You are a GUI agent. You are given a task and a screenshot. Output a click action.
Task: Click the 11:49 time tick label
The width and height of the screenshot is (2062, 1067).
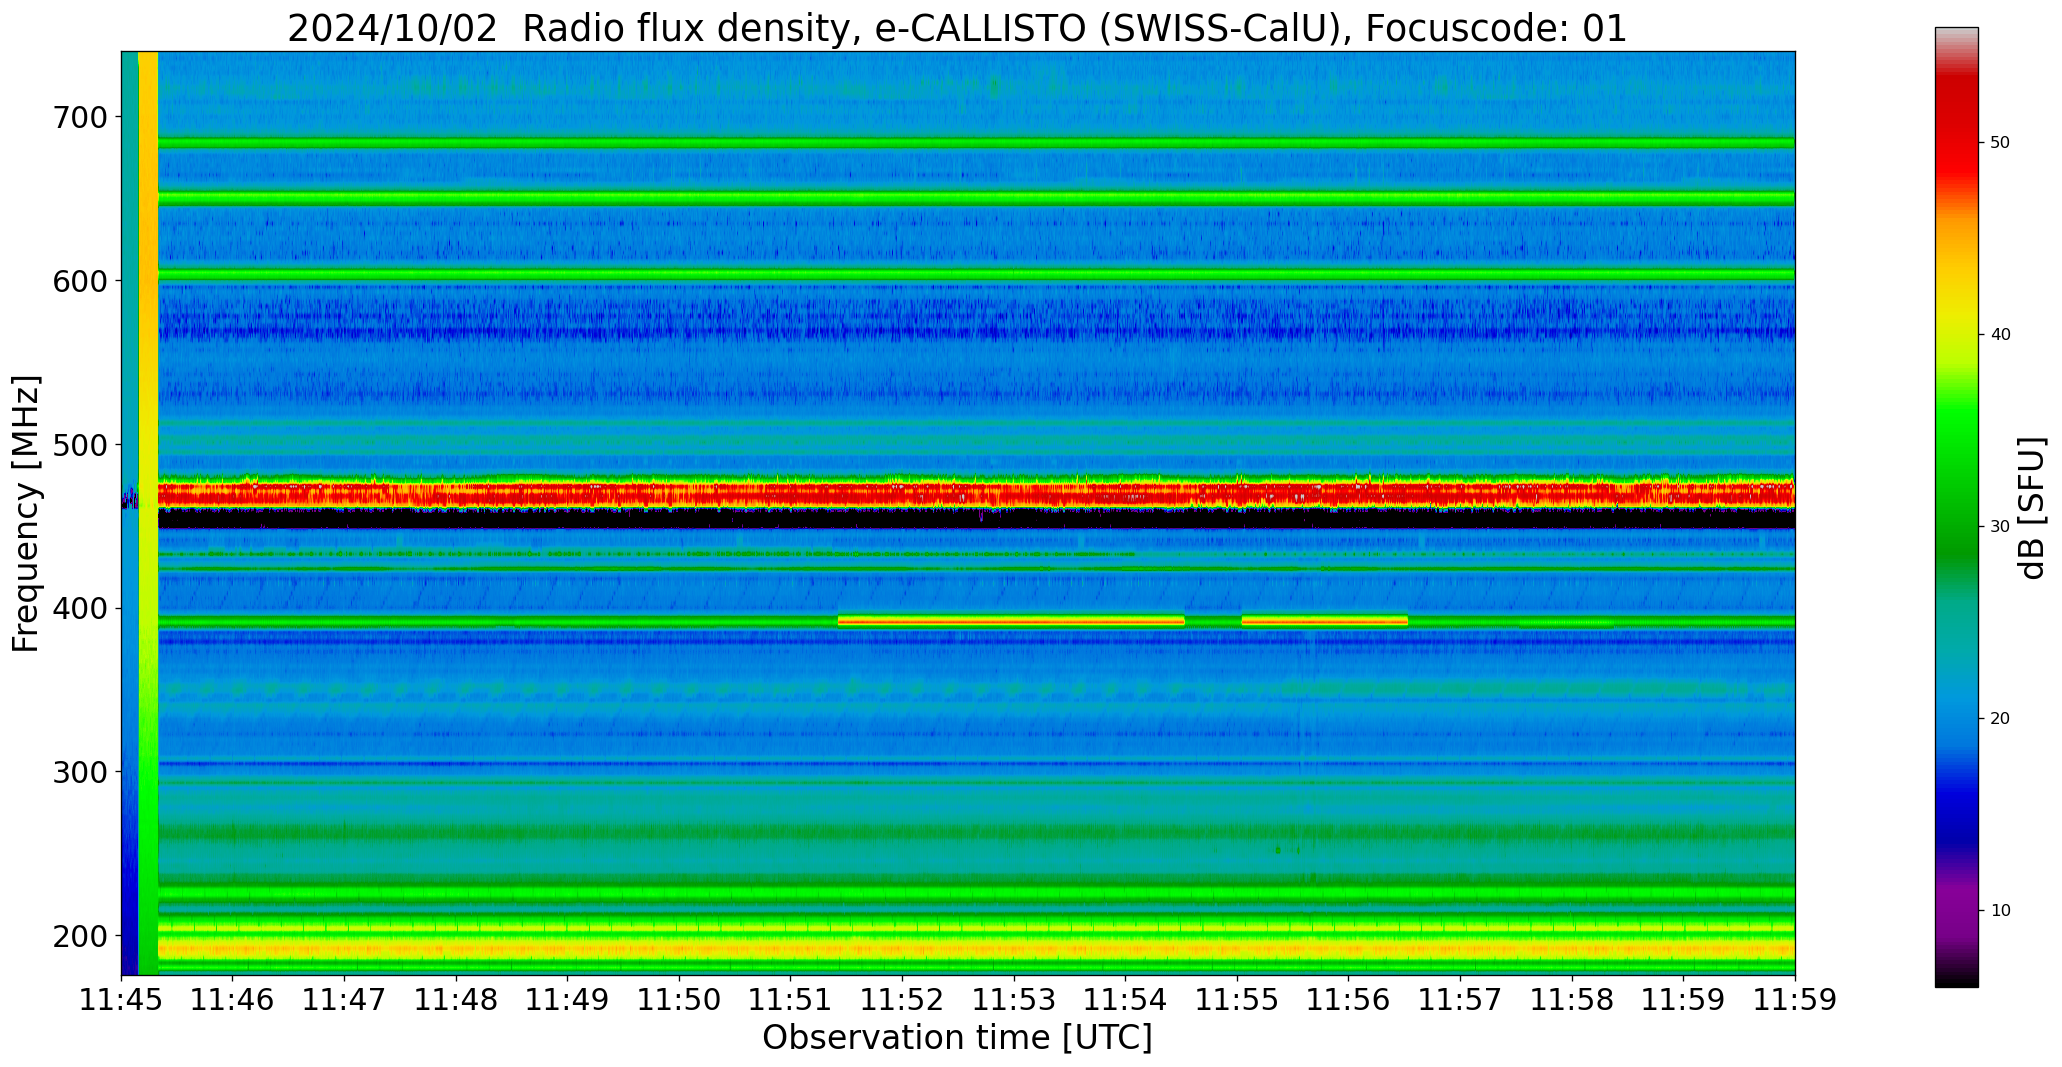click(568, 1000)
